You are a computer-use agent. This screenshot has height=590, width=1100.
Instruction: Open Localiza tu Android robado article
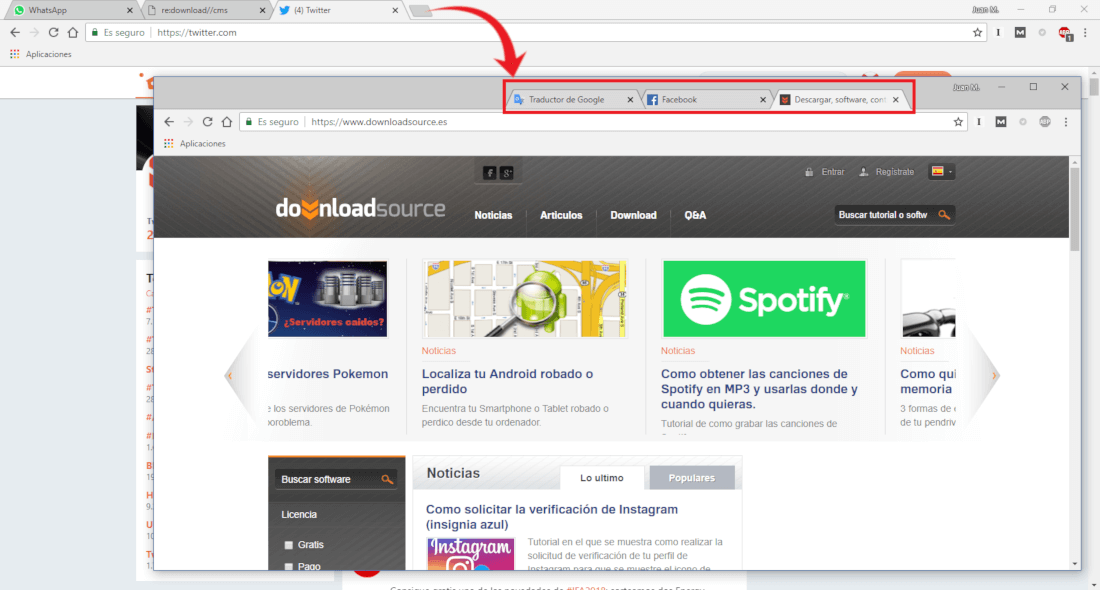pyautogui.click(x=507, y=382)
